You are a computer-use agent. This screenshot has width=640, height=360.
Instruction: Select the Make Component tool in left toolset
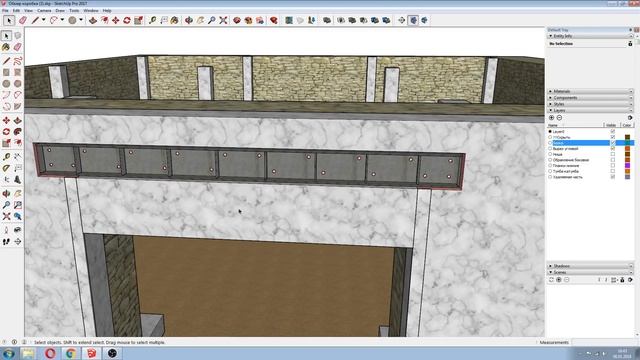tap(18, 36)
